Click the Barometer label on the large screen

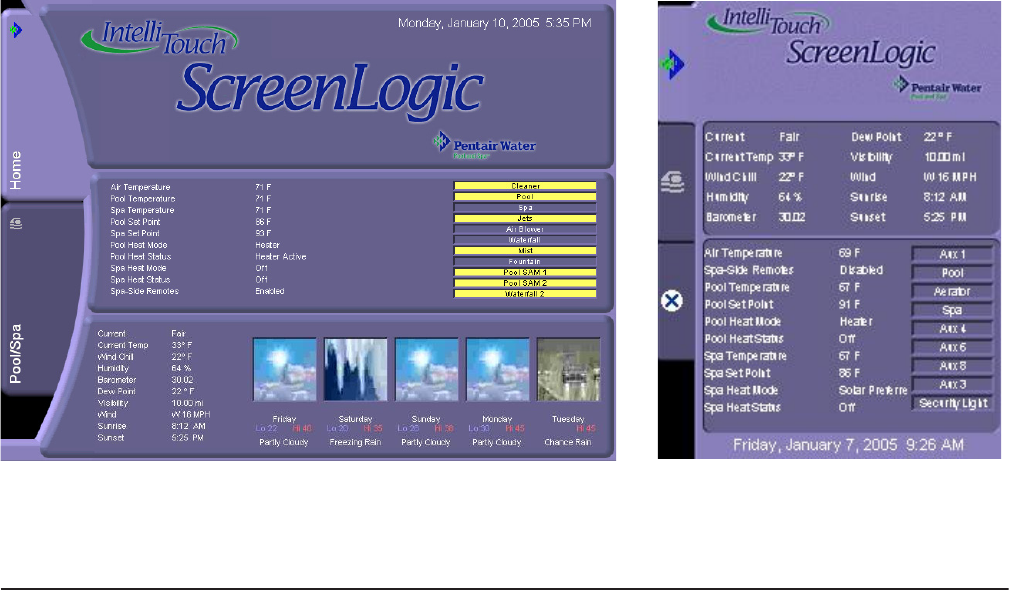pos(116,380)
